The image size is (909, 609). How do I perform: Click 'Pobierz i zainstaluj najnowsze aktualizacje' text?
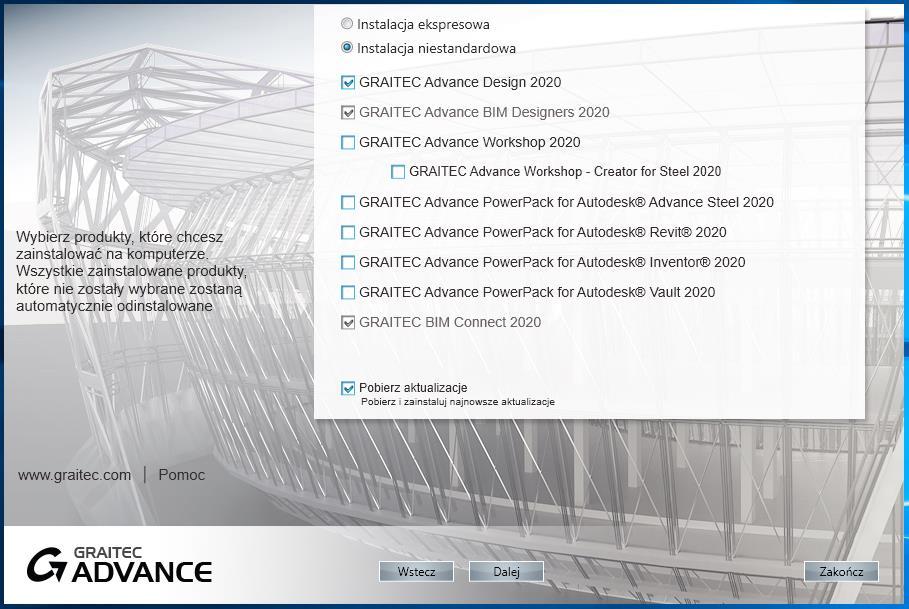(x=457, y=402)
